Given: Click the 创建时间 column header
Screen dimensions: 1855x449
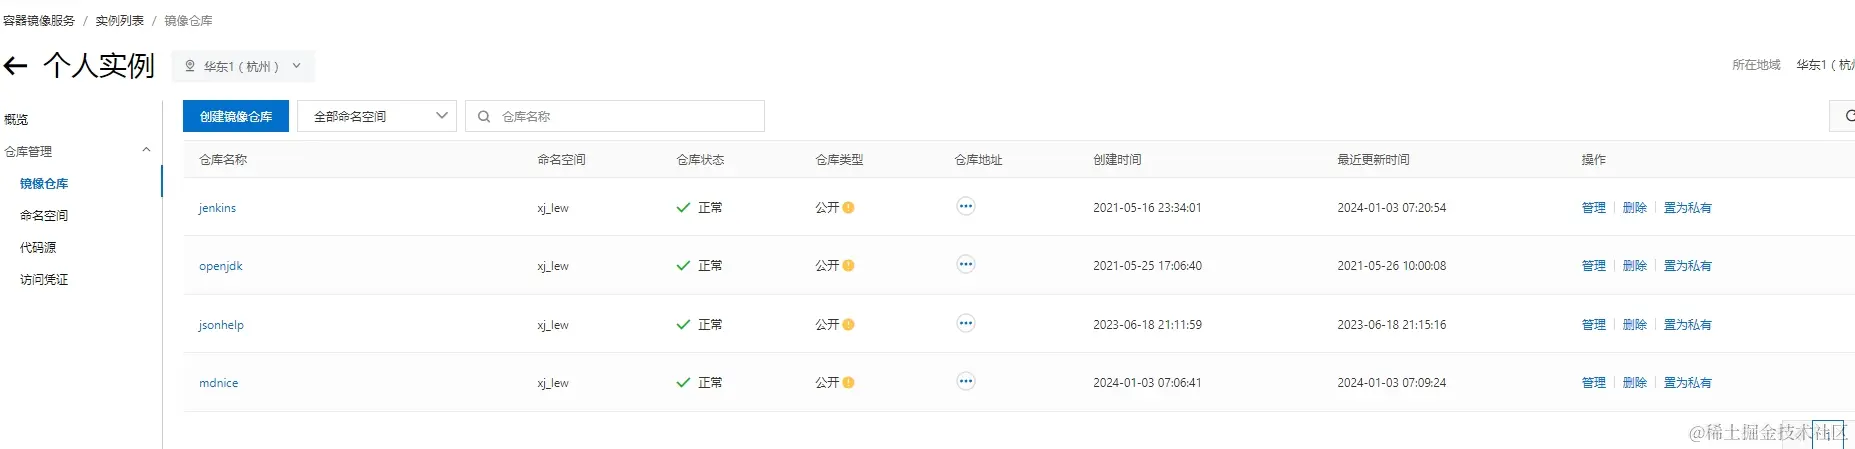Looking at the screenshot, I should click(1117, 160).
